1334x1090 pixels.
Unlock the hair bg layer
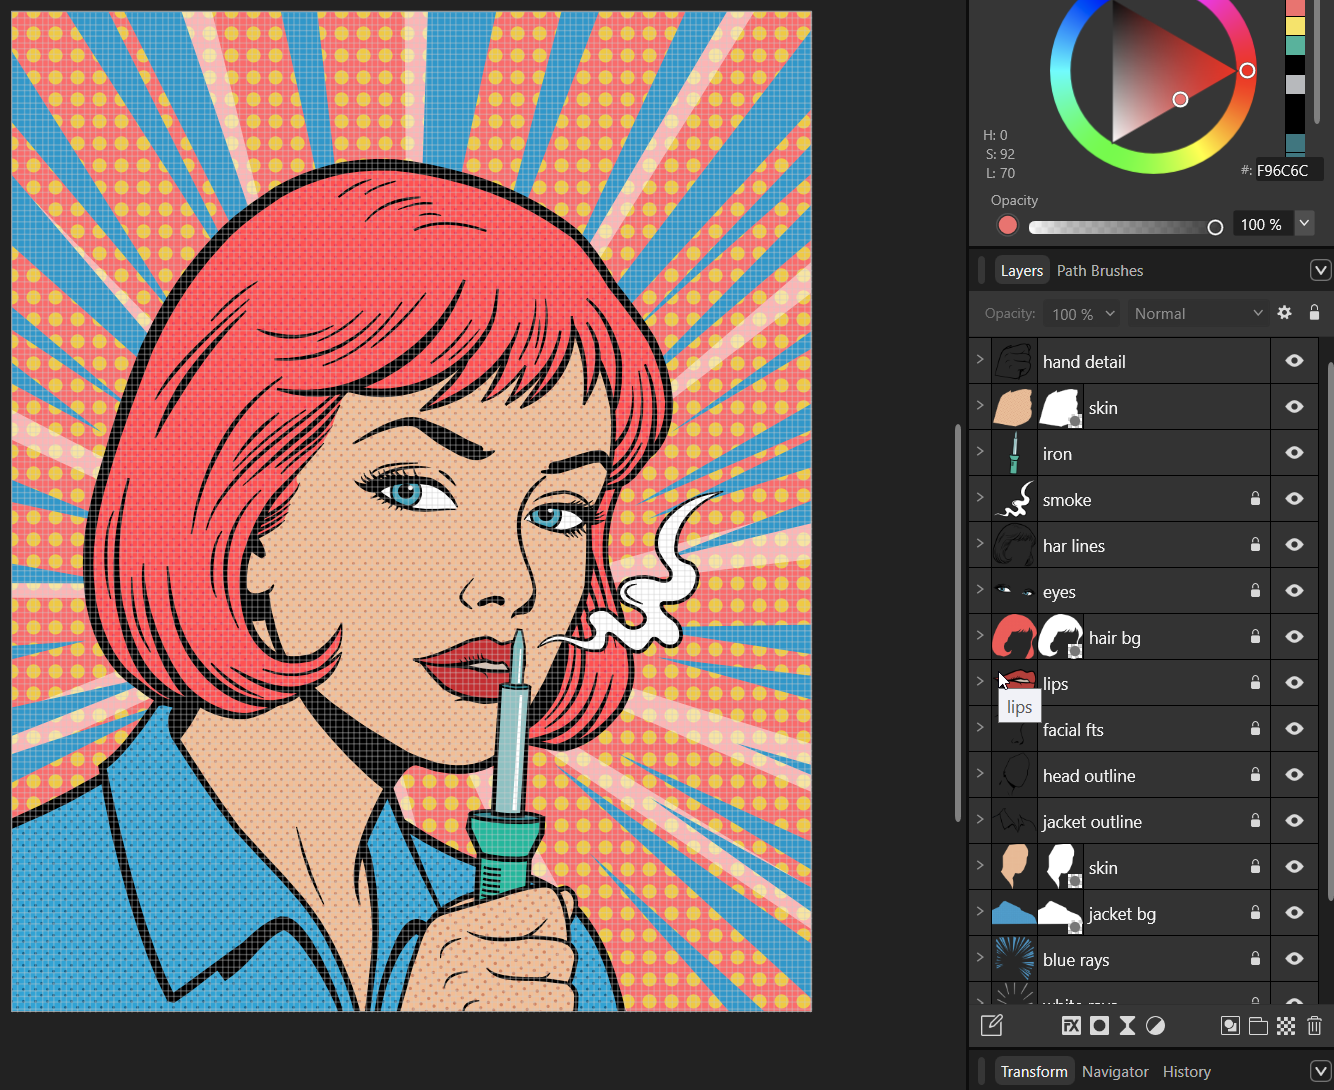click(x=1255, y=637)
